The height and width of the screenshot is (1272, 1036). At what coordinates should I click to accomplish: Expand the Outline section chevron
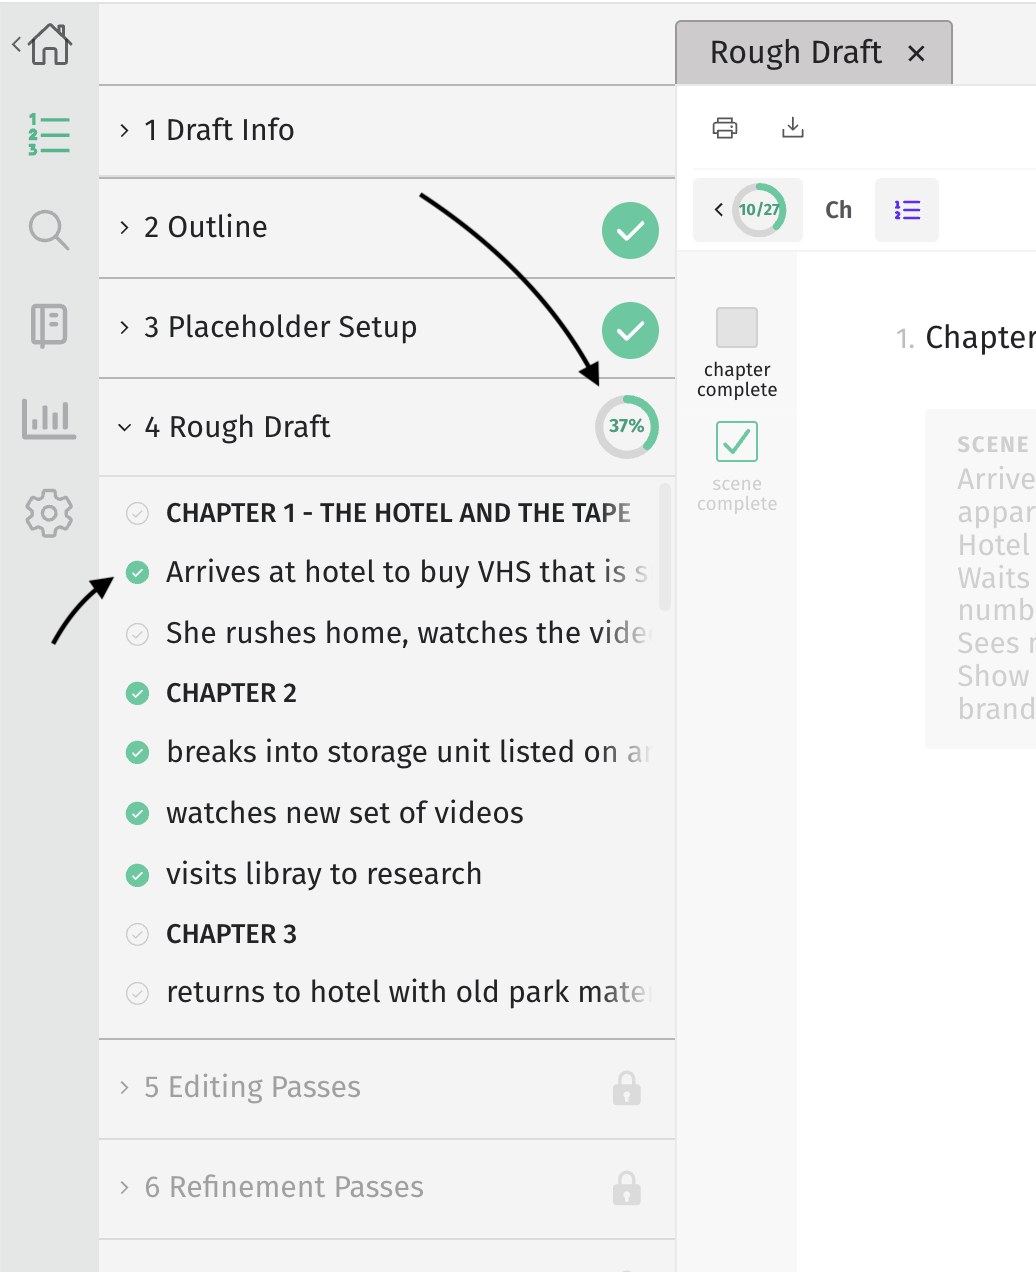coord(124,228)
